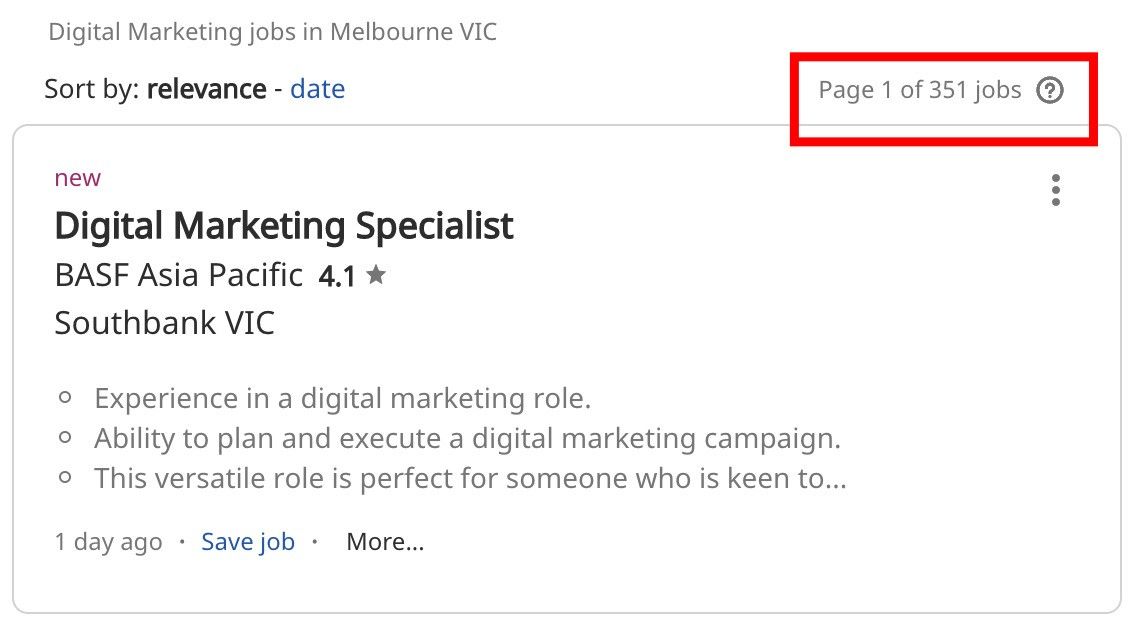Open the Digital Marketing Specialist job posting
Screen dimensions: 1136x624
tap(285, 225)
